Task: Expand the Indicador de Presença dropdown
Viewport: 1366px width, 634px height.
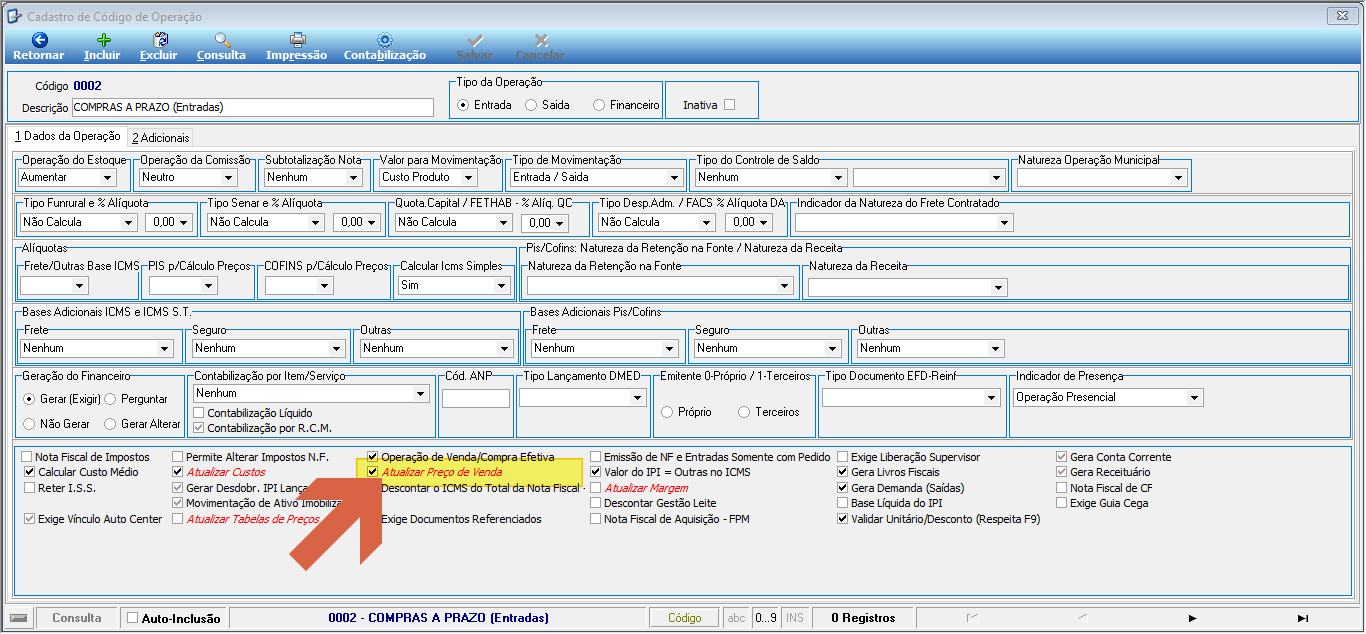Action: 1194,398
